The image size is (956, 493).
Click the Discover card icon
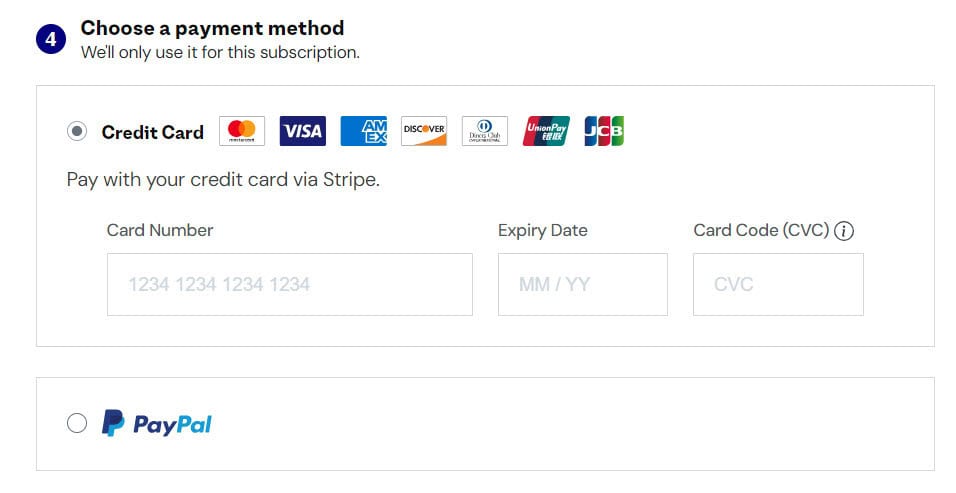(x=424, y=131)
